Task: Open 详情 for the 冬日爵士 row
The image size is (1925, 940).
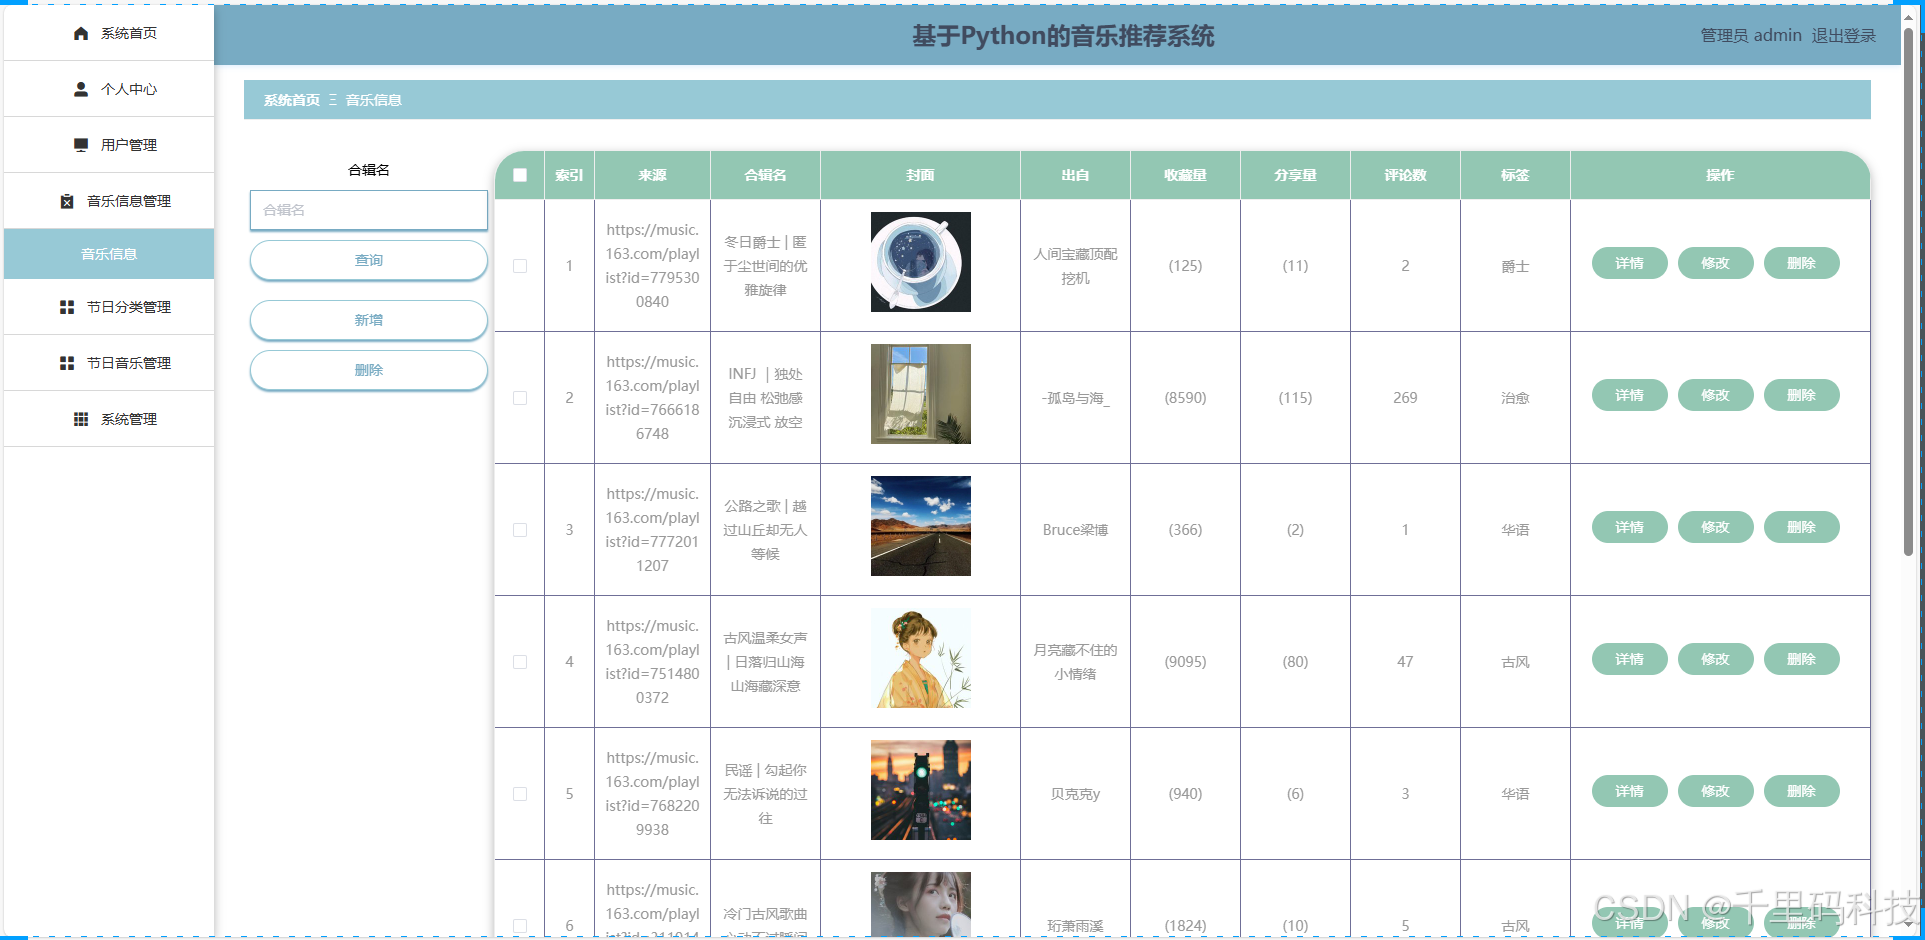Action: (1630, 263)
